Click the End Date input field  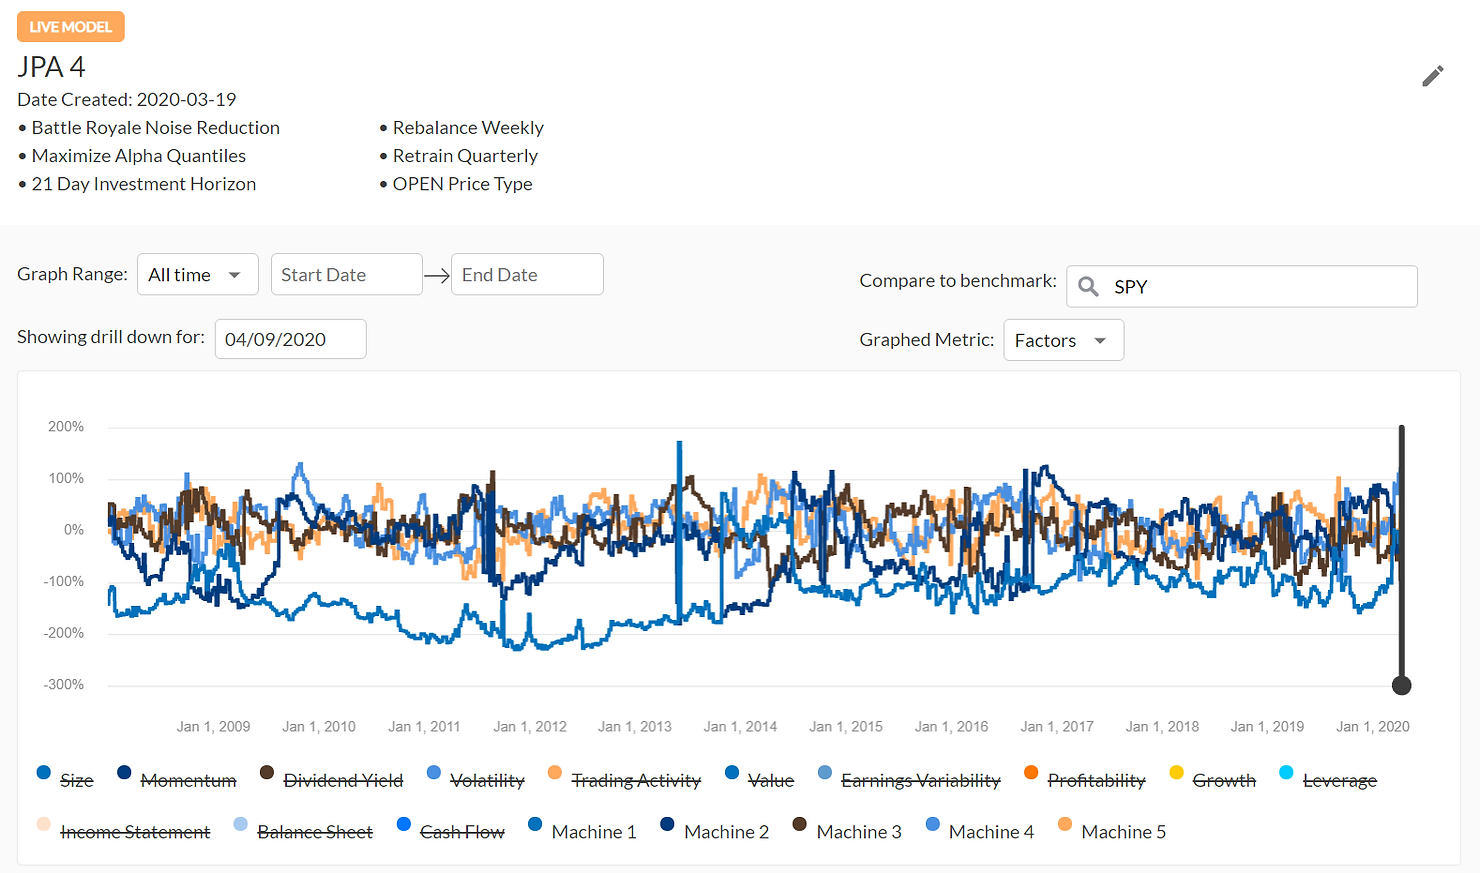(527, 274)
